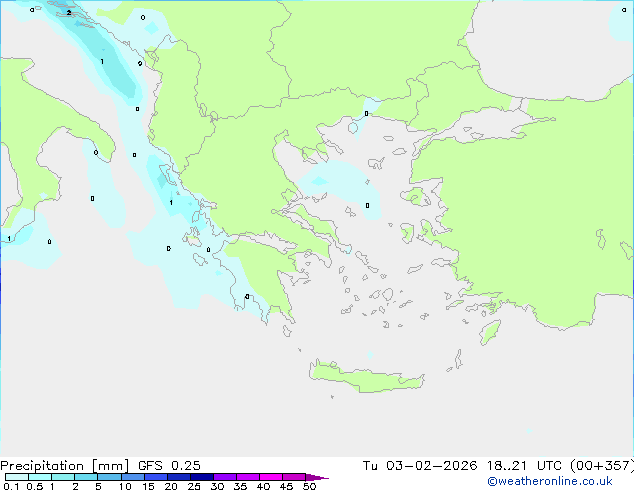The height and width of the screenshot is (490, 634).
Task: Select the 40–45 mm magenta swatch
Action: coord(271,477)
